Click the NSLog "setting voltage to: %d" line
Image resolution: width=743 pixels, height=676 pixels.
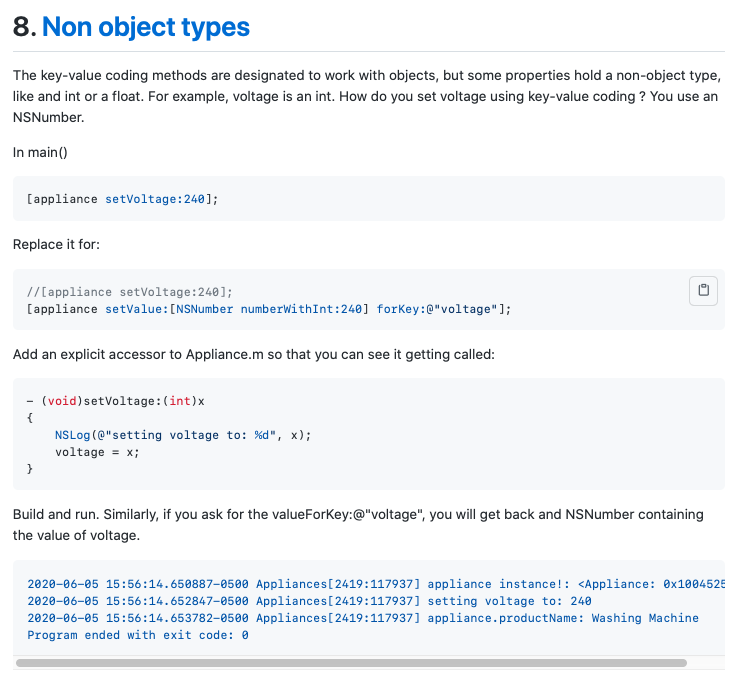click(183, 435)
